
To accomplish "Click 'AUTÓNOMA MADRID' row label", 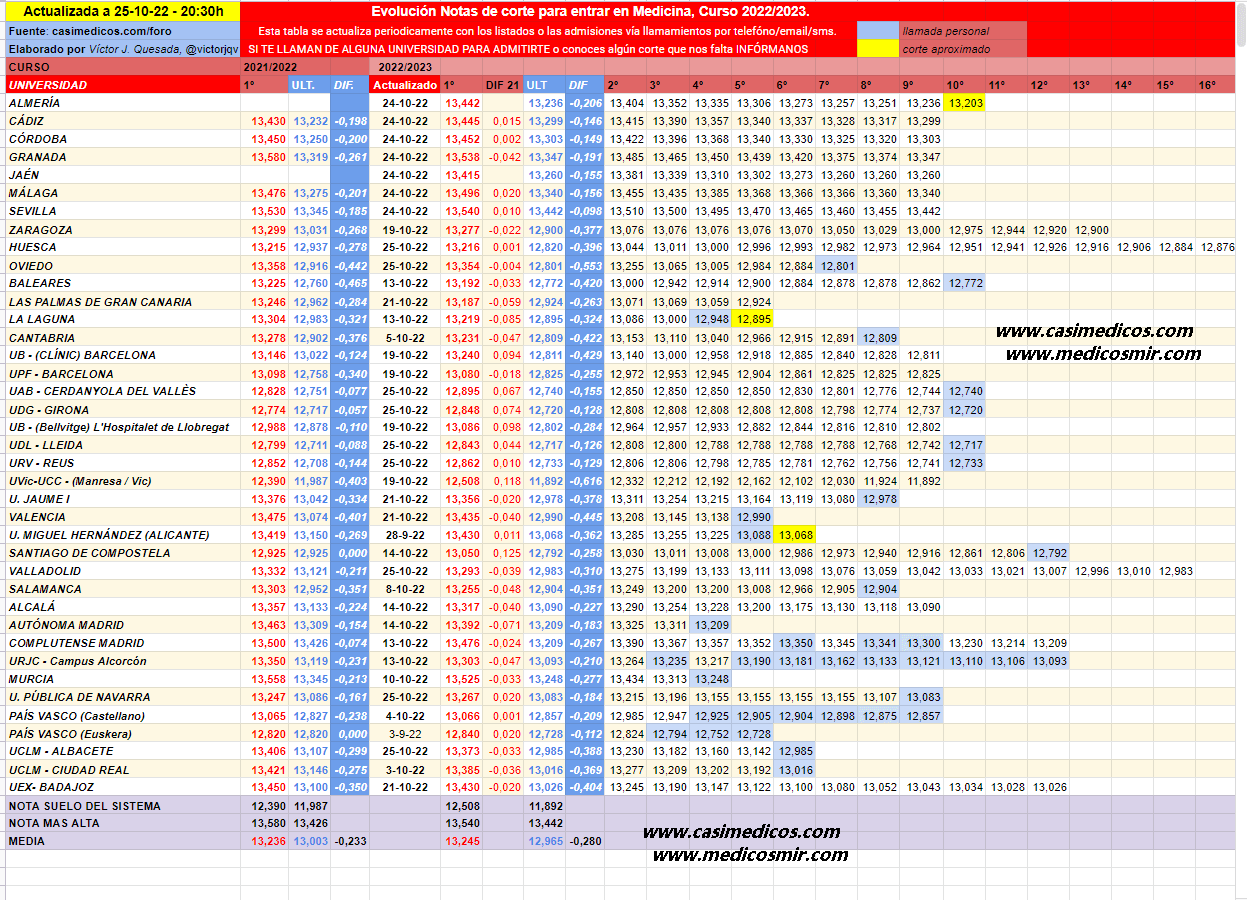I will pyautogui.click(x=66, y=625).
